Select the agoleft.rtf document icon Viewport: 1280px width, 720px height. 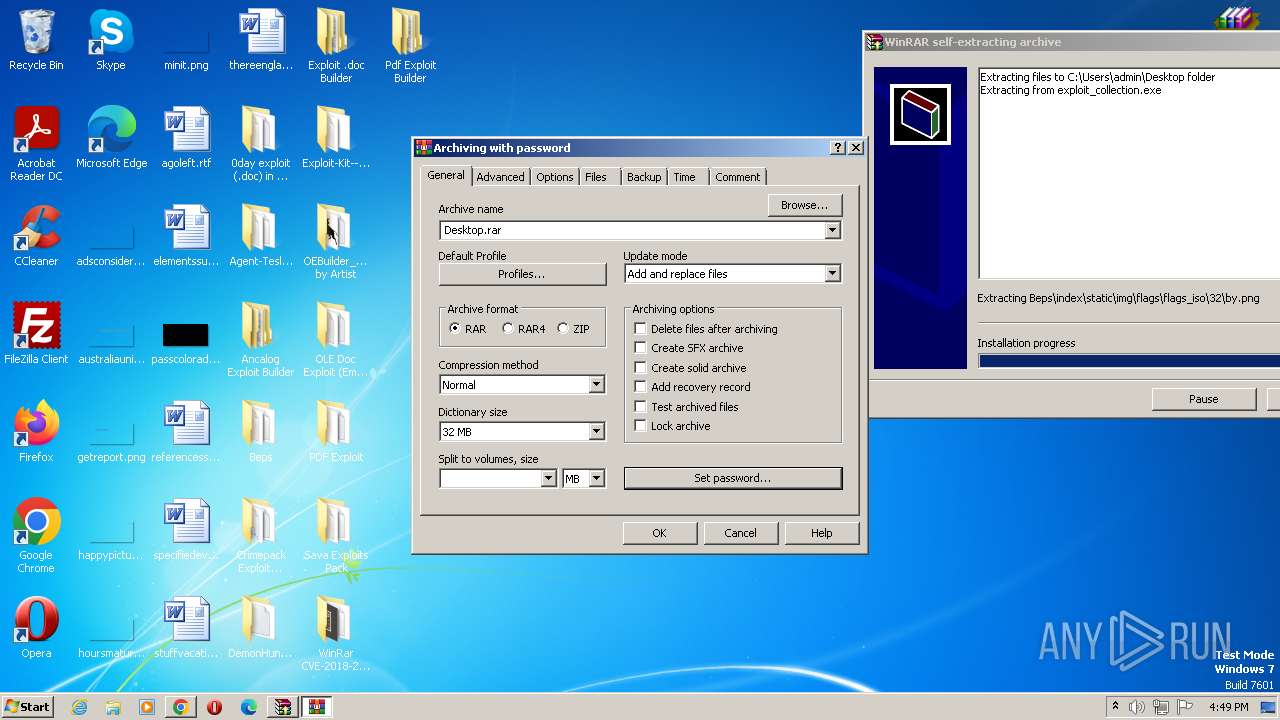186,138
